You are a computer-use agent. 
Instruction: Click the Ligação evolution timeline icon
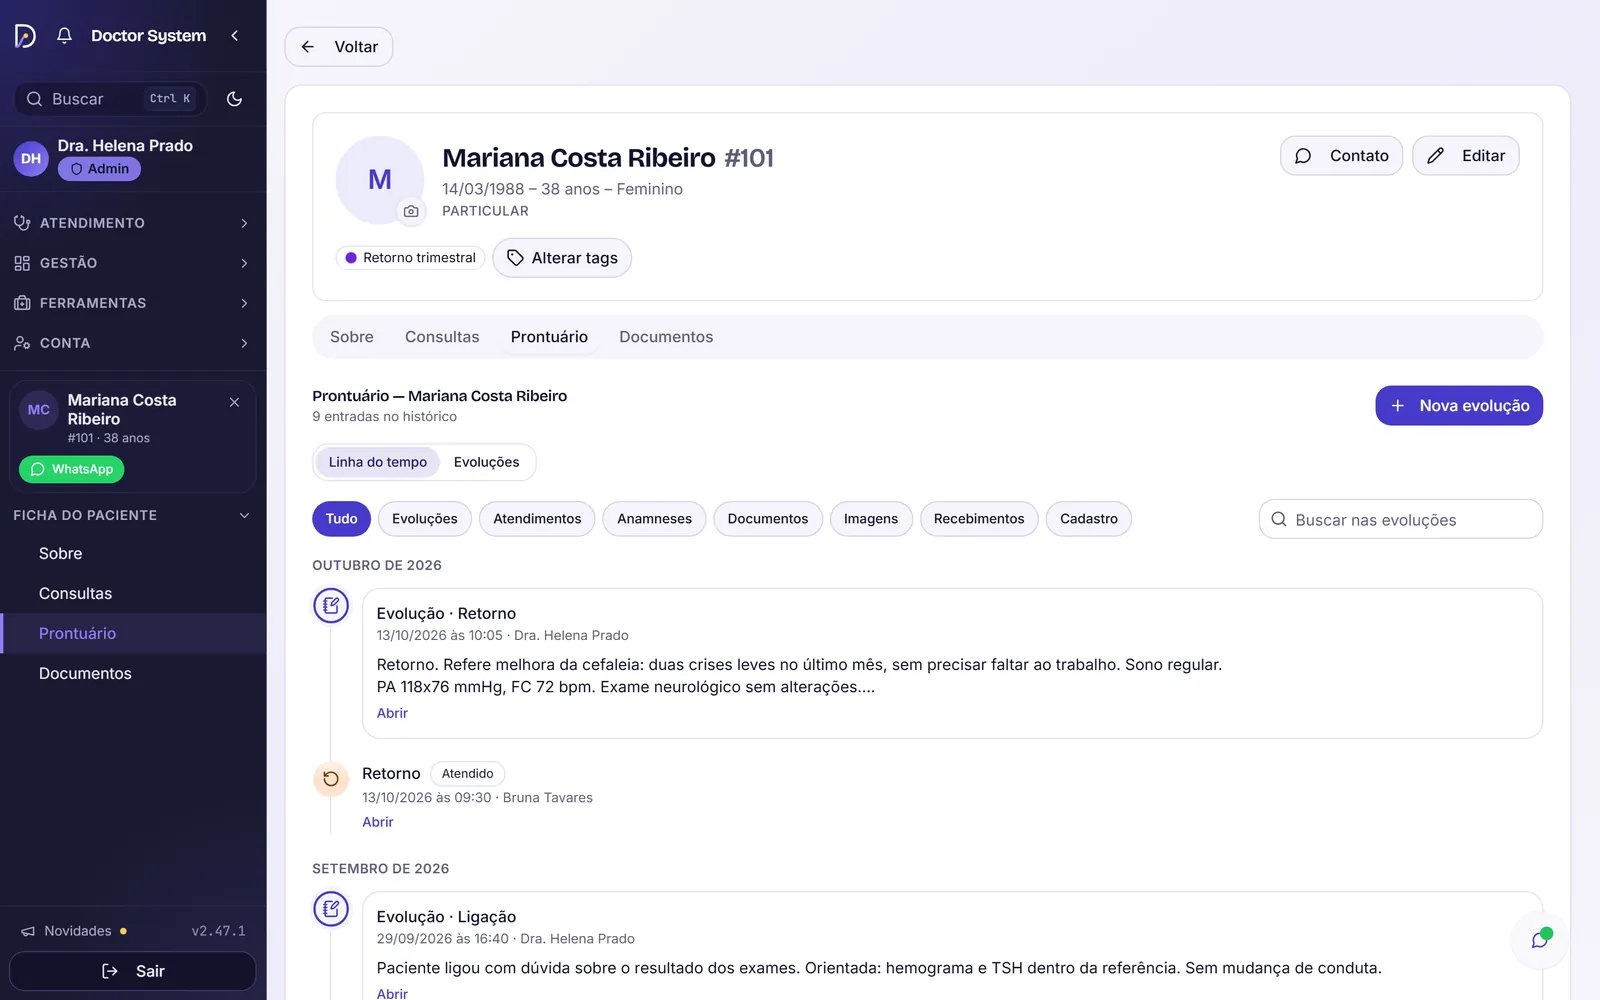(x=331, y=909)
